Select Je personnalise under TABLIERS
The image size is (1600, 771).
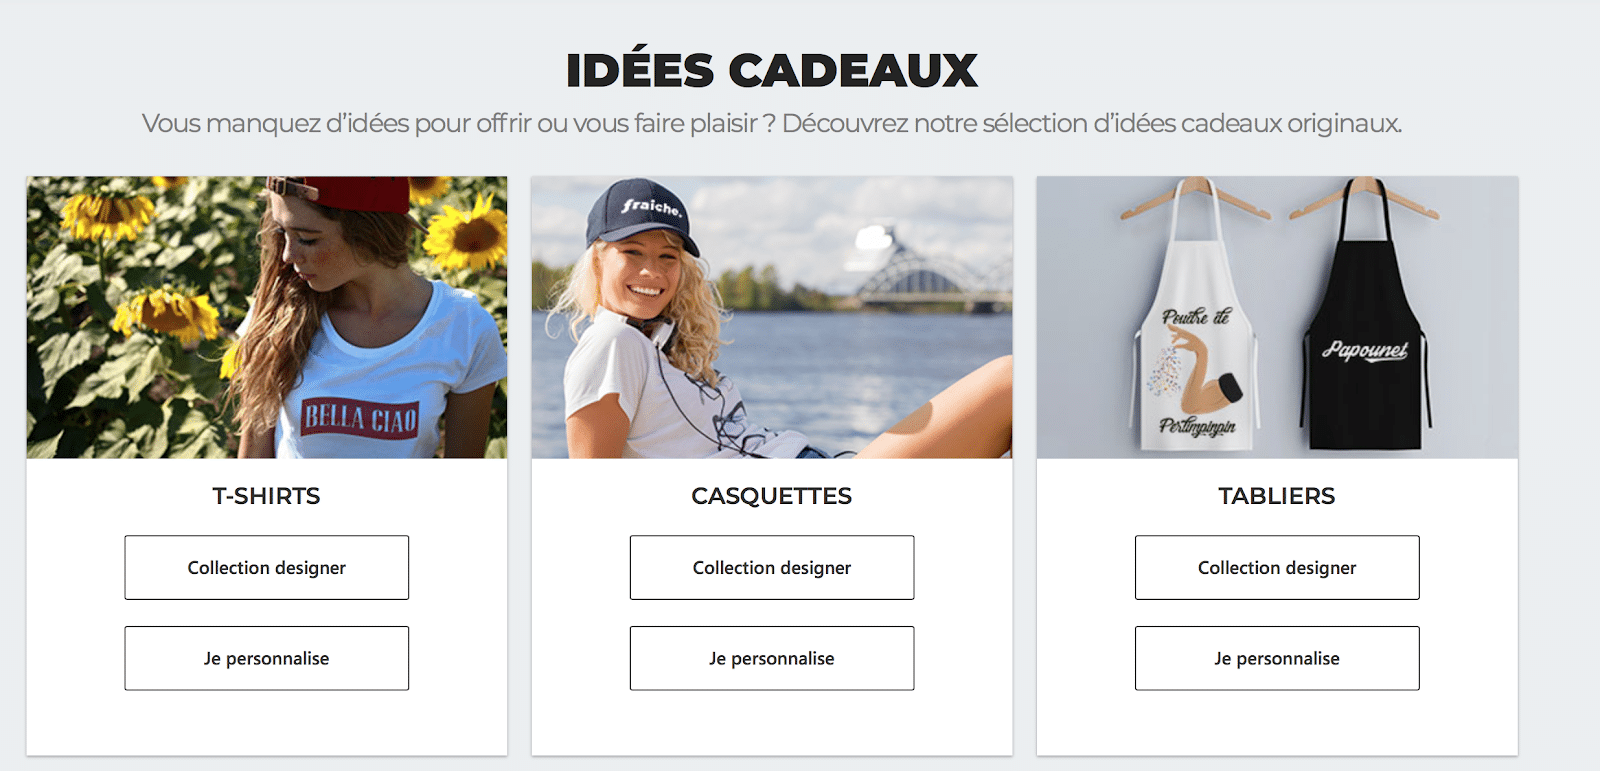tap(1276, 658)
